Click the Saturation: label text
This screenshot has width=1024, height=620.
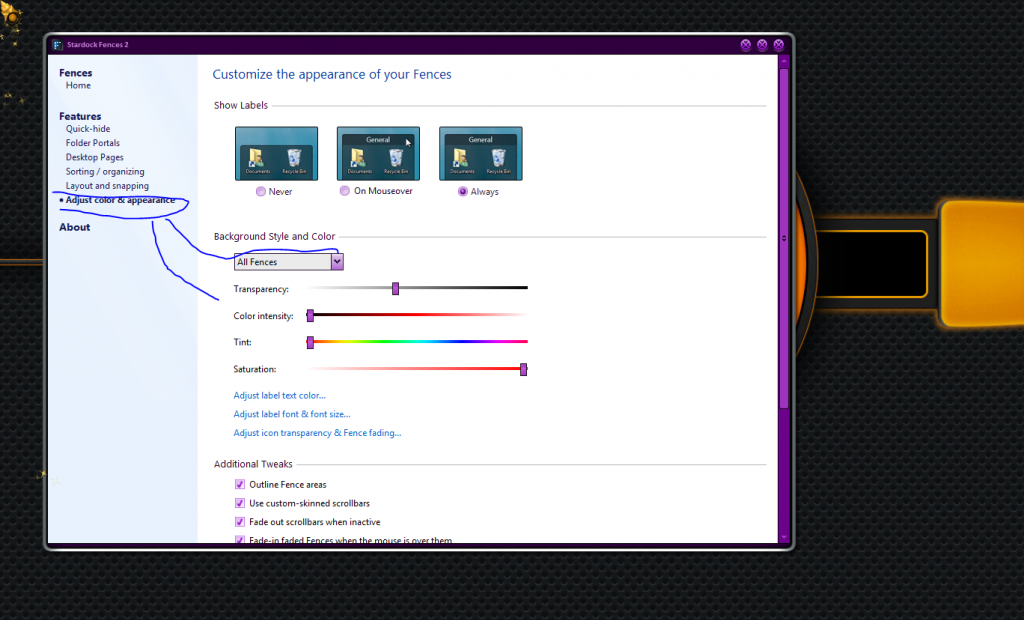(x=255, y=369)
